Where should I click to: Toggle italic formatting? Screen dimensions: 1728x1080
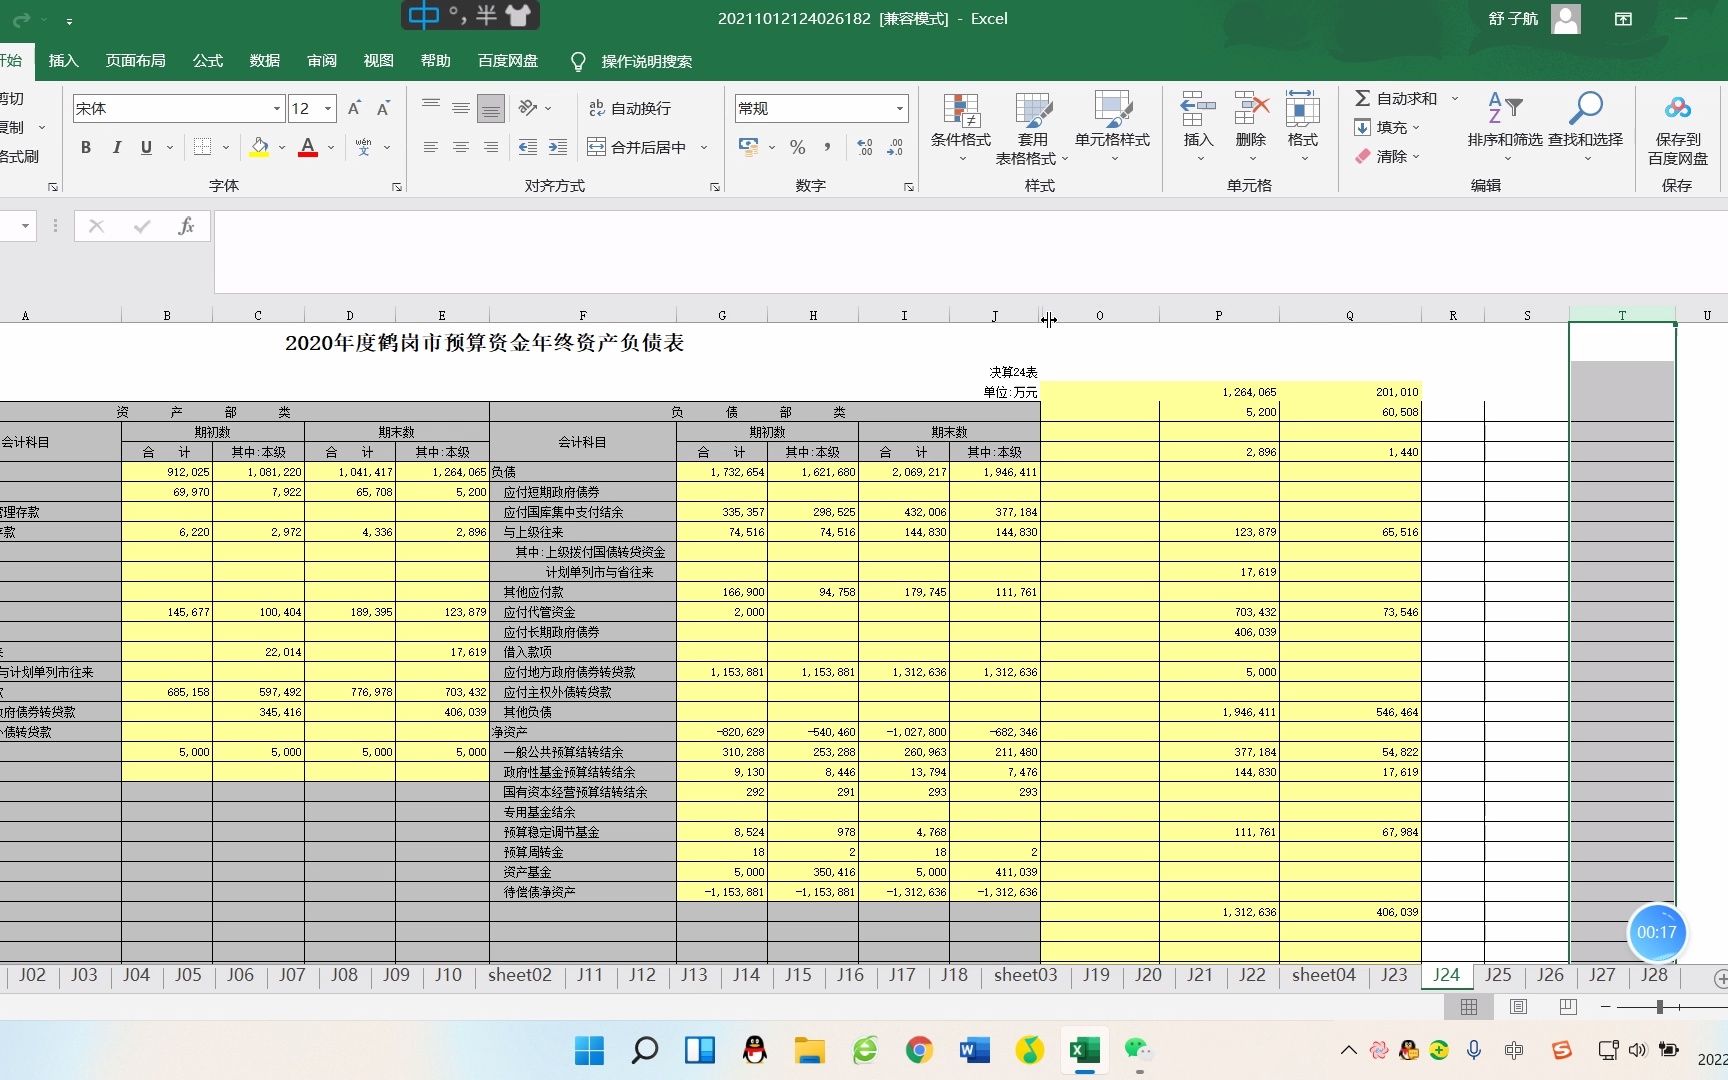pos(116,147)
